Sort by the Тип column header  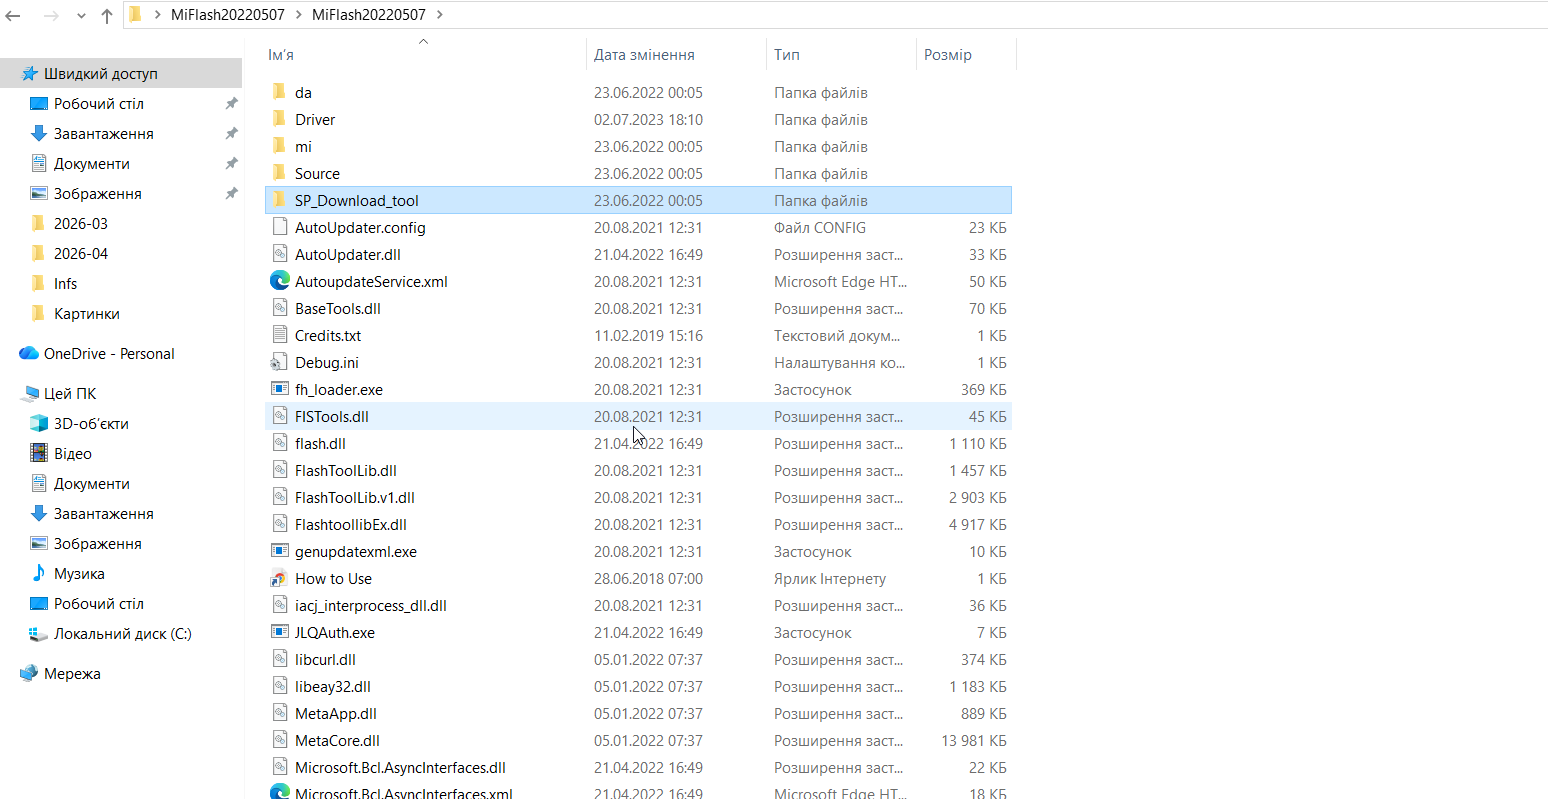[x=787, y=55]
